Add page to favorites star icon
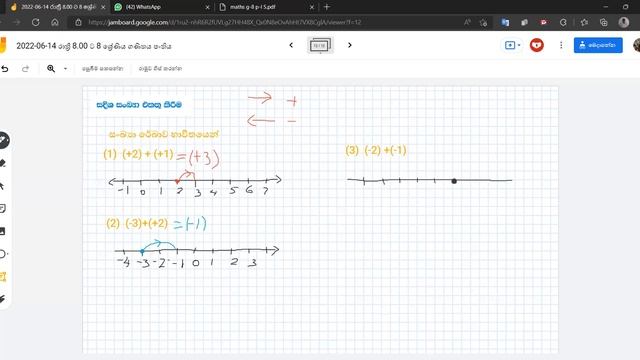This screenshot has height=360, width=640. point(484,22)
